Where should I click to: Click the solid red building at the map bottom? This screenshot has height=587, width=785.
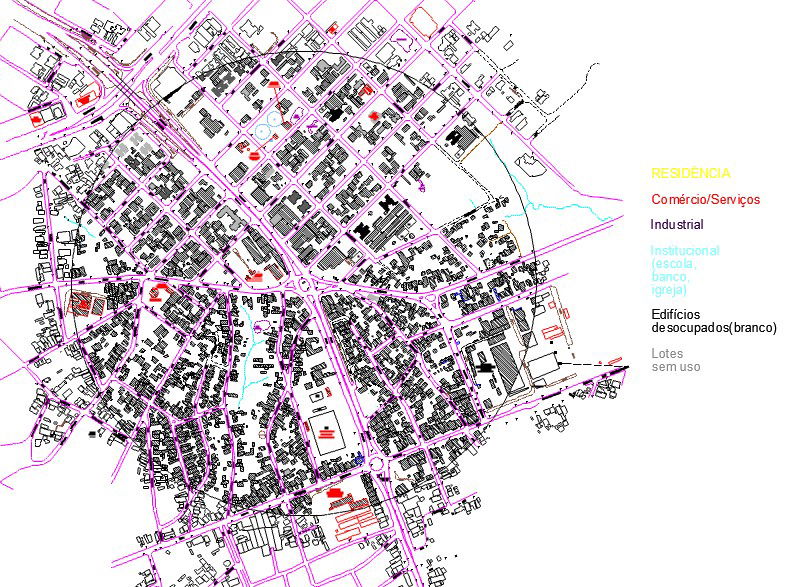[334, 493]
